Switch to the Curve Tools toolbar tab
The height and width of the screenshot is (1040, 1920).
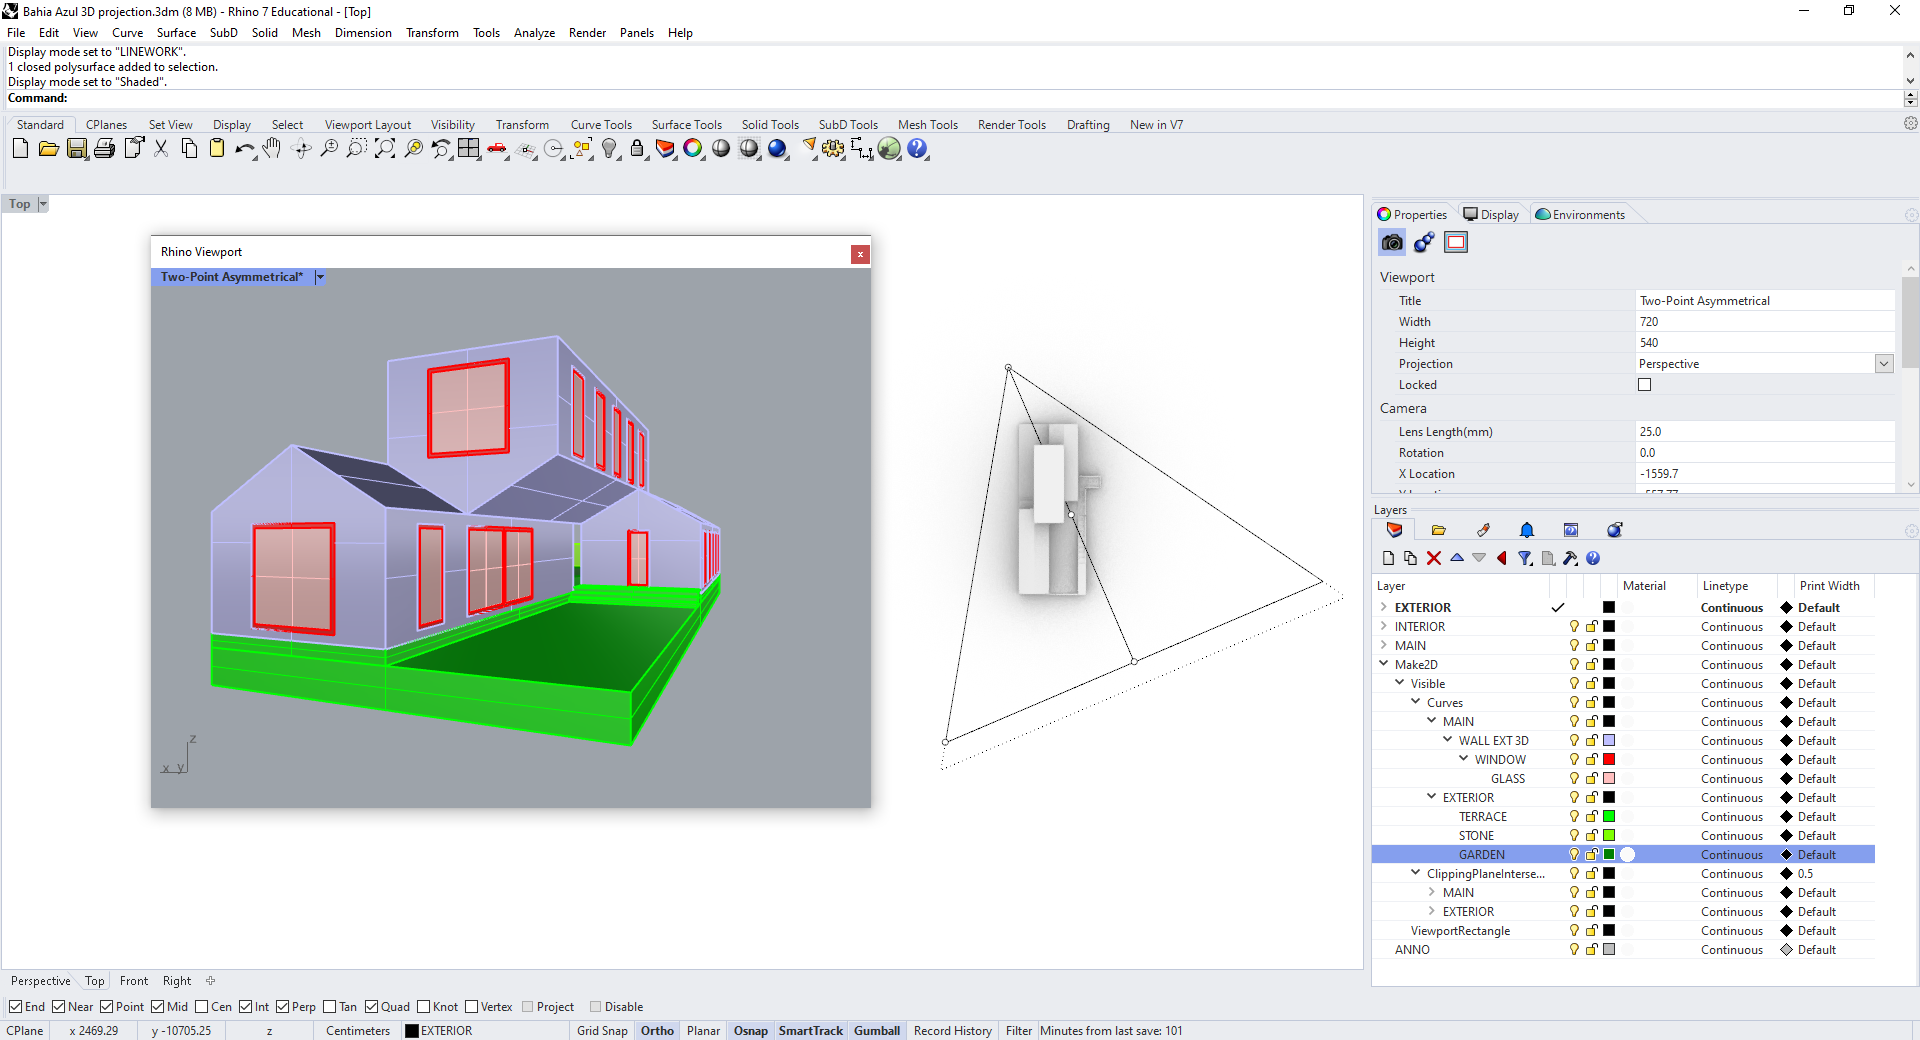point(601,125)
